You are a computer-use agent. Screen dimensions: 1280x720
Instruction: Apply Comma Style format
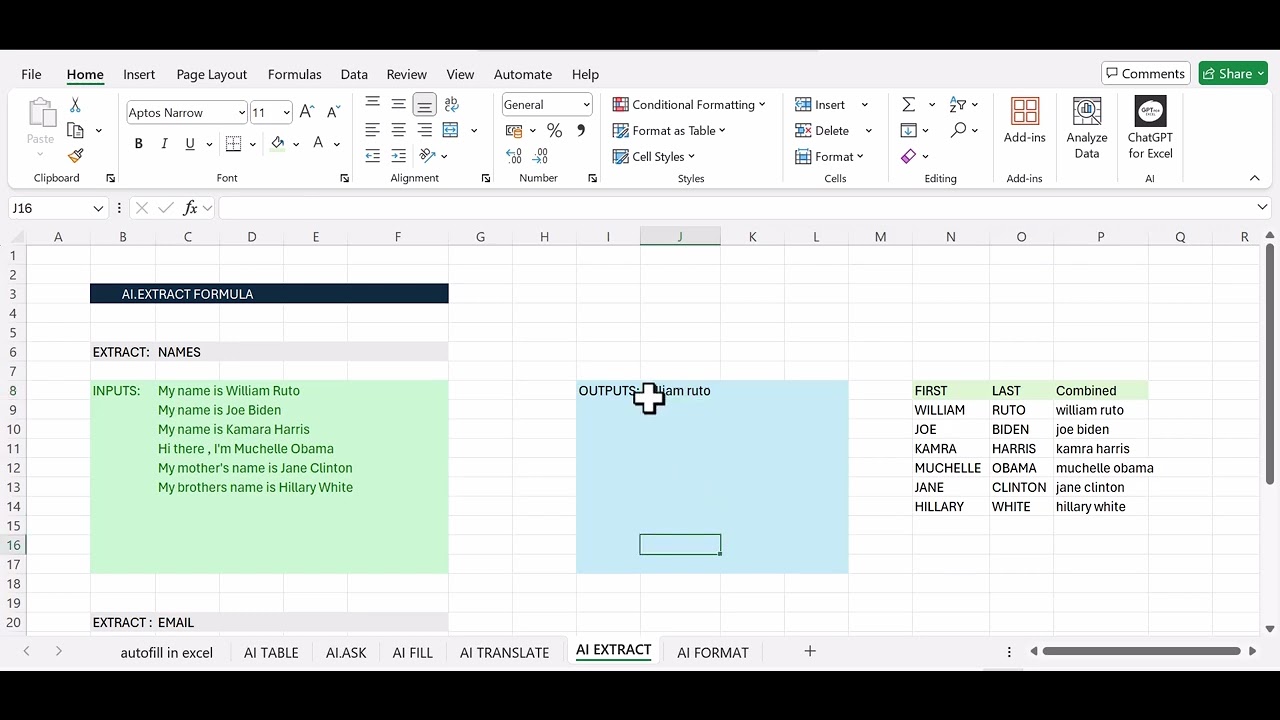pos(581,131)
